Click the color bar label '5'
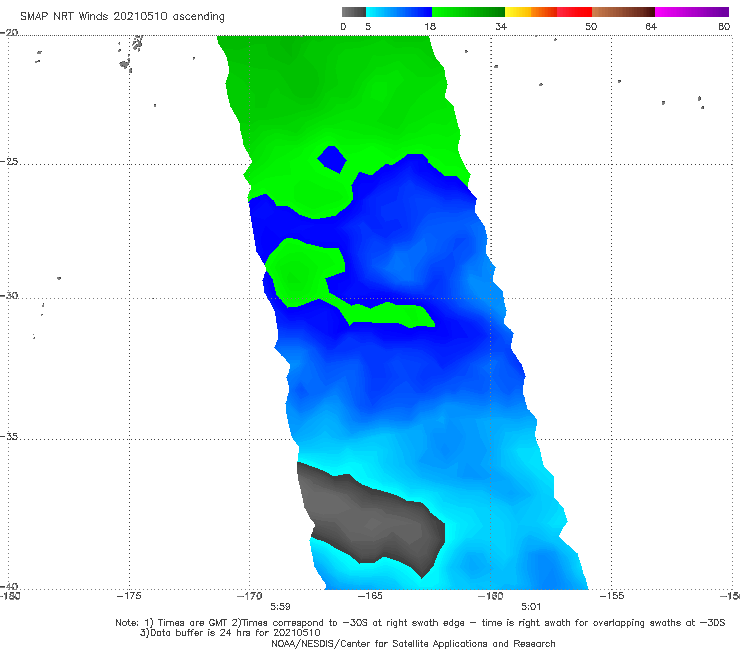 coord(368,27)
